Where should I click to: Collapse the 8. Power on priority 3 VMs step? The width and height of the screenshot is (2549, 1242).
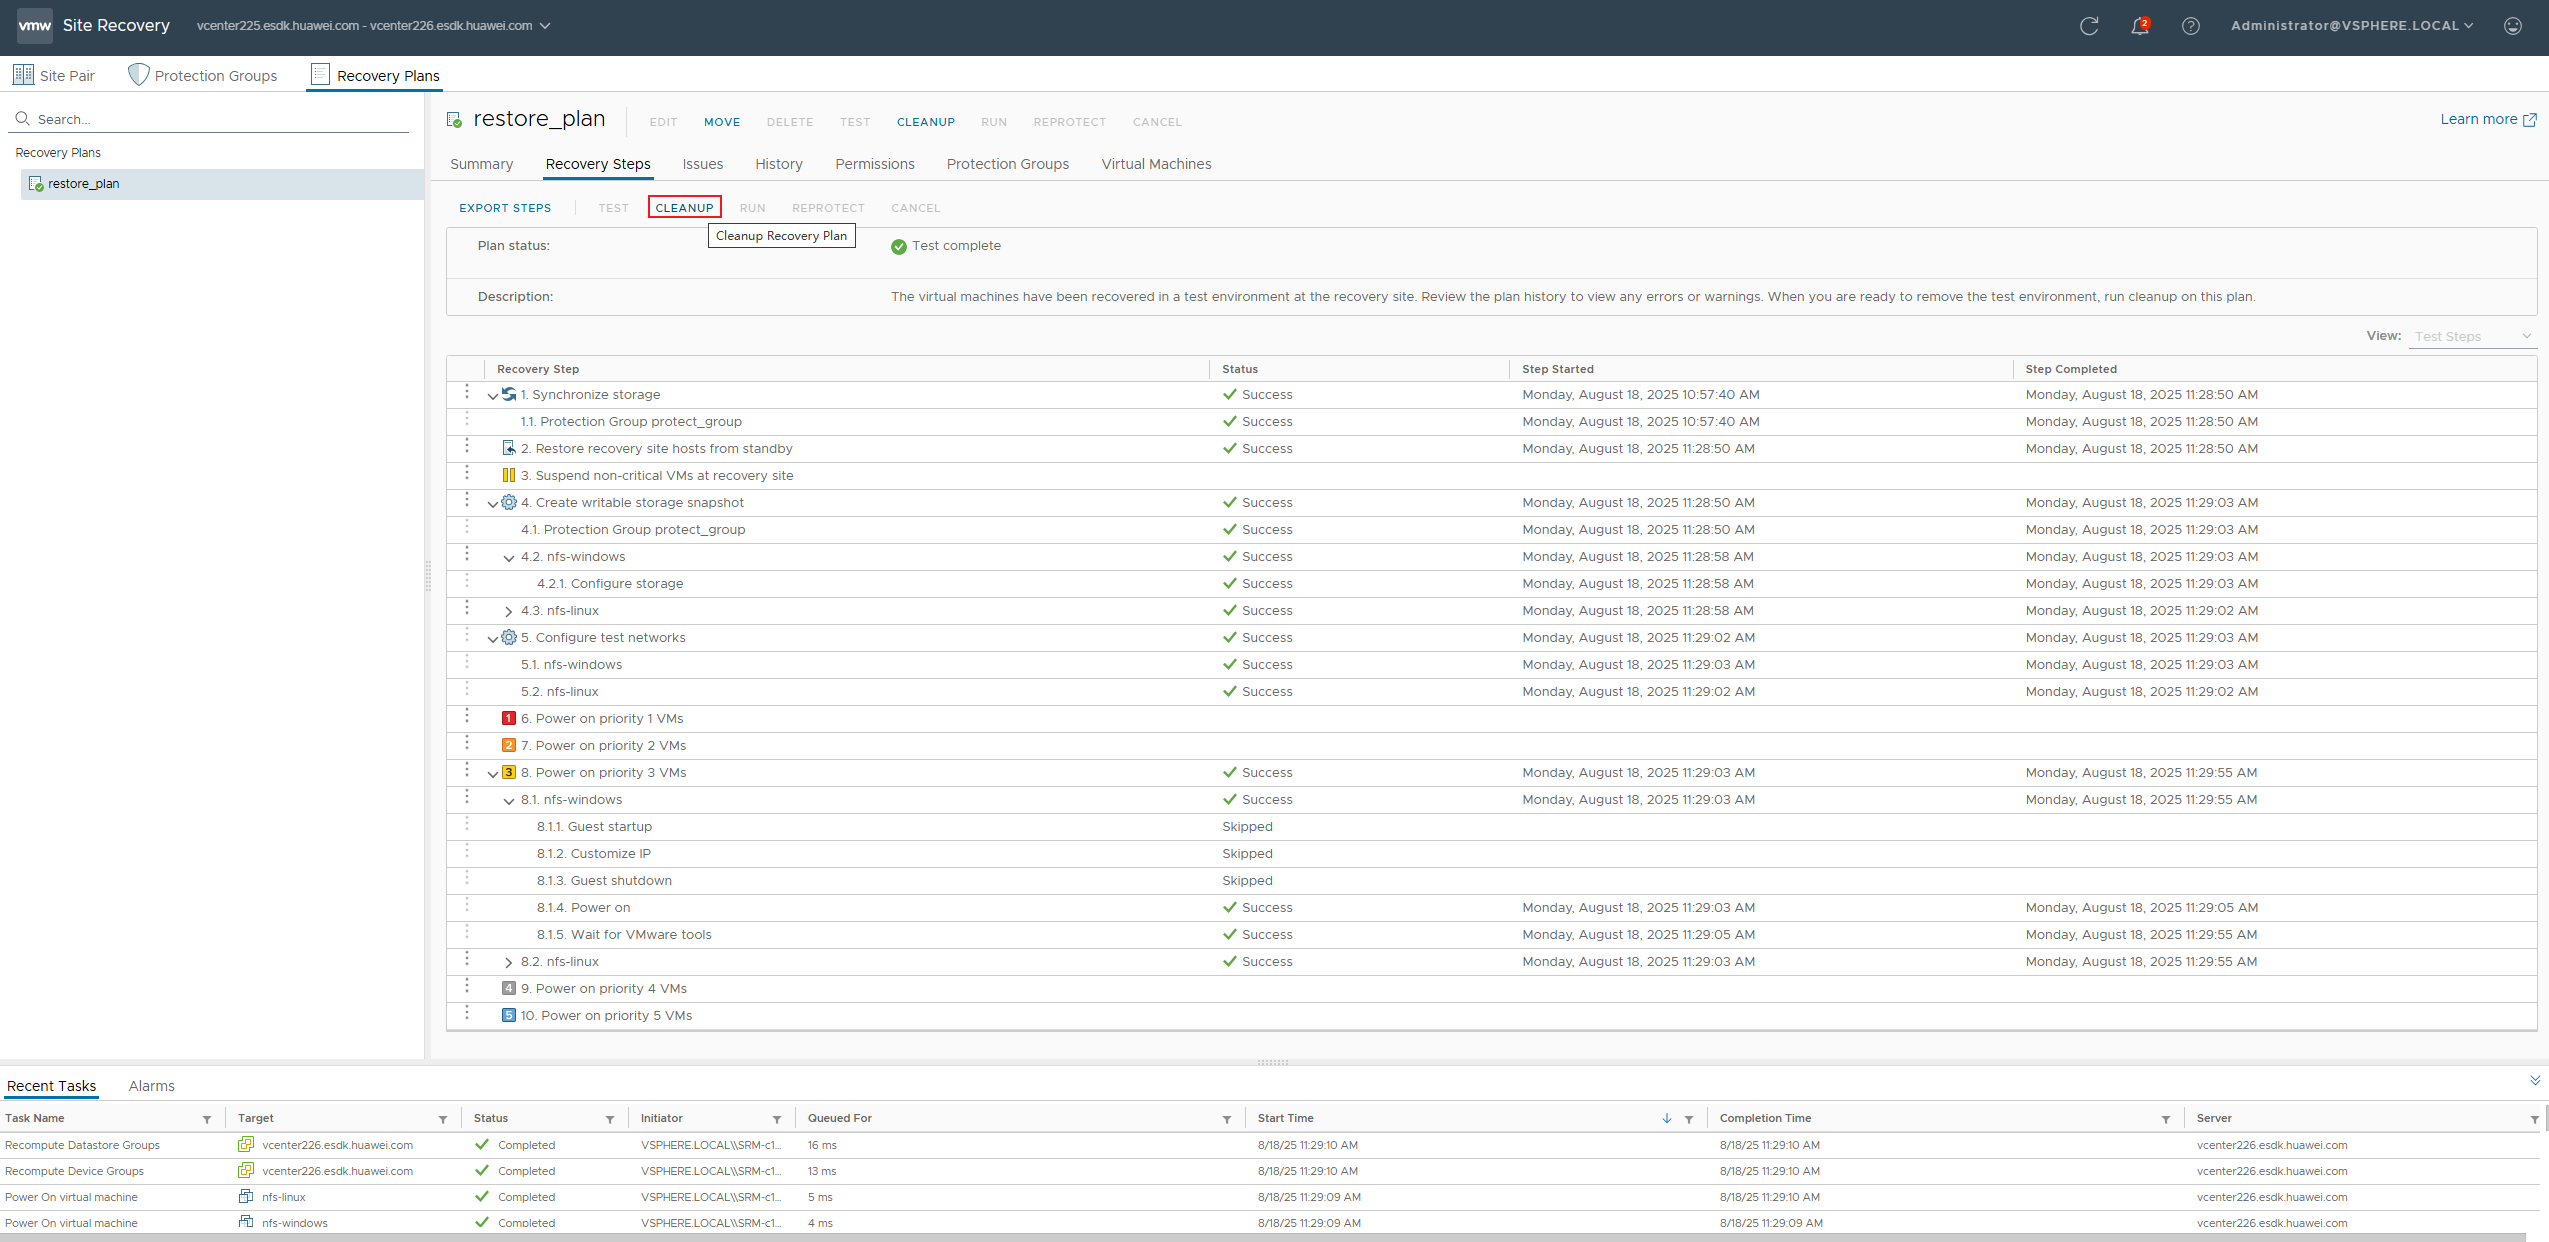[492, 774]
